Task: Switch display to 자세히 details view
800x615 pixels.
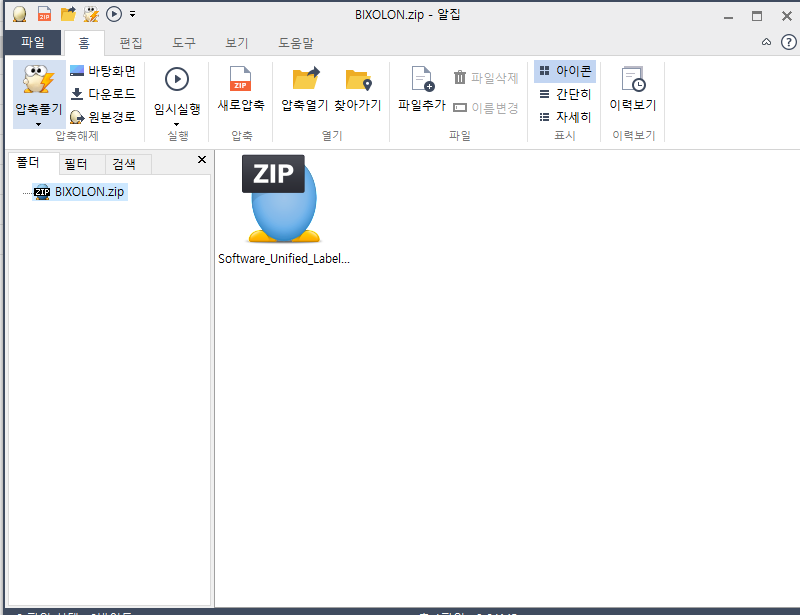Action: click(565, 117)
